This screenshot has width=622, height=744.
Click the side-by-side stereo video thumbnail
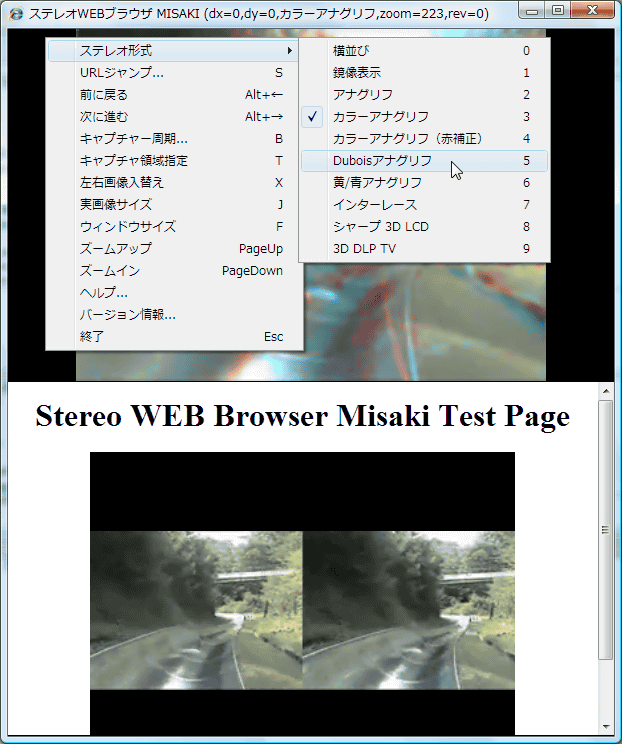302,610
